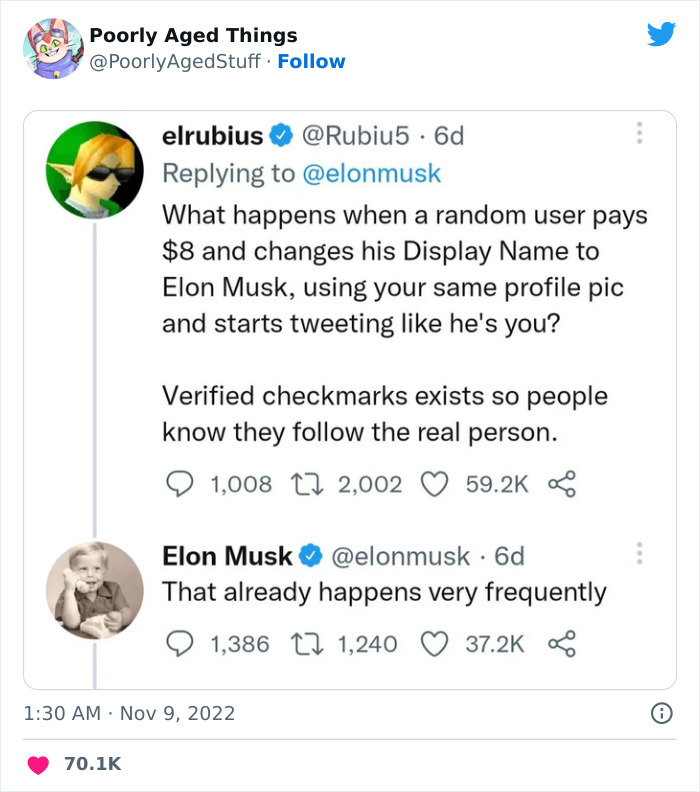Open three-dot menu on elrubius tweet
The image size is (700, 792).
pyautogui.click(x=640, y=134)
